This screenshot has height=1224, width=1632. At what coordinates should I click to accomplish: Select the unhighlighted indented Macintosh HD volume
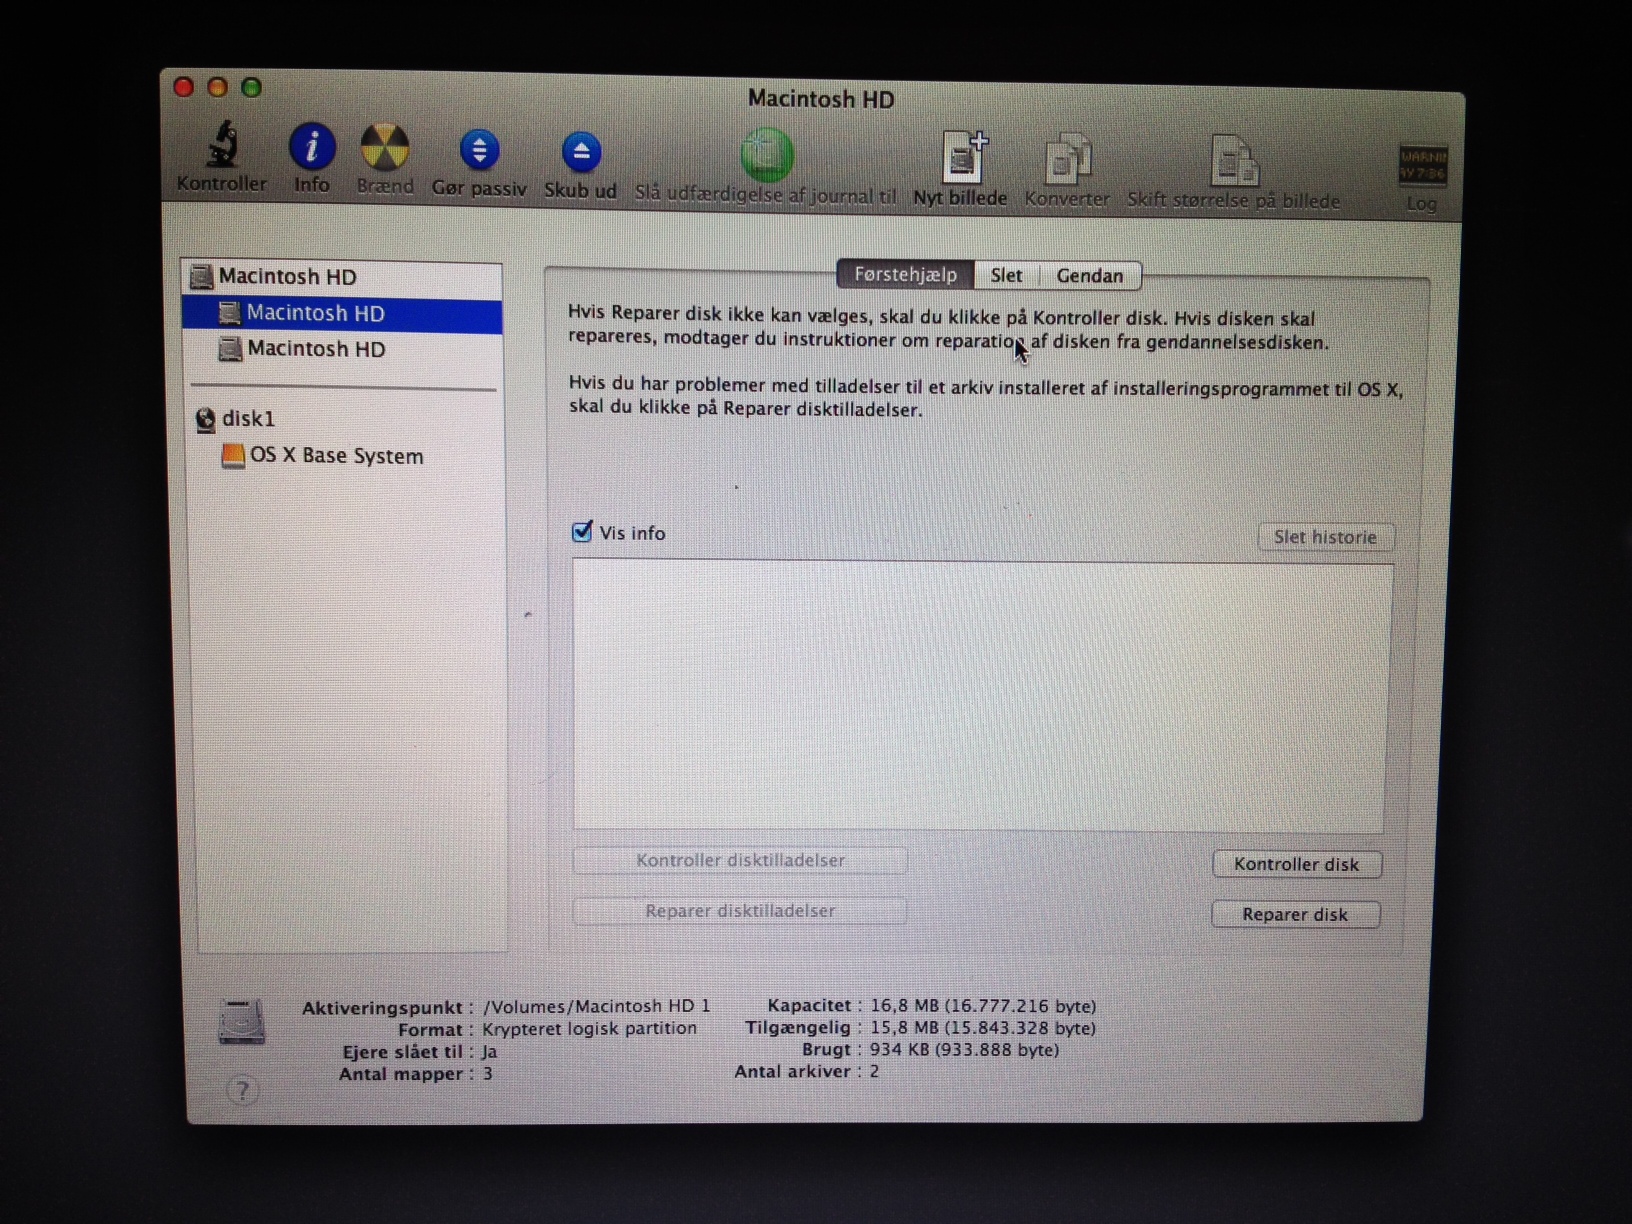(342, 349)
